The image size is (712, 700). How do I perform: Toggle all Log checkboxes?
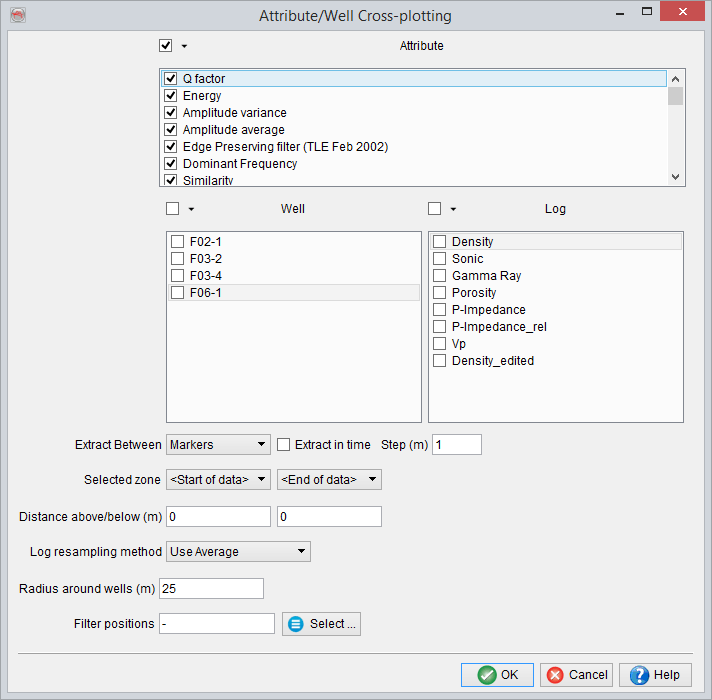coord(434,209)
